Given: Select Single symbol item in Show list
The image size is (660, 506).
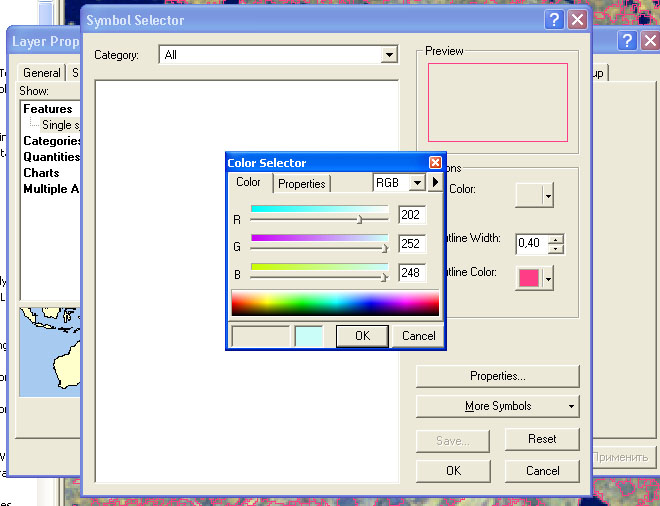Looking at the screenshot, I should point(61,125).
